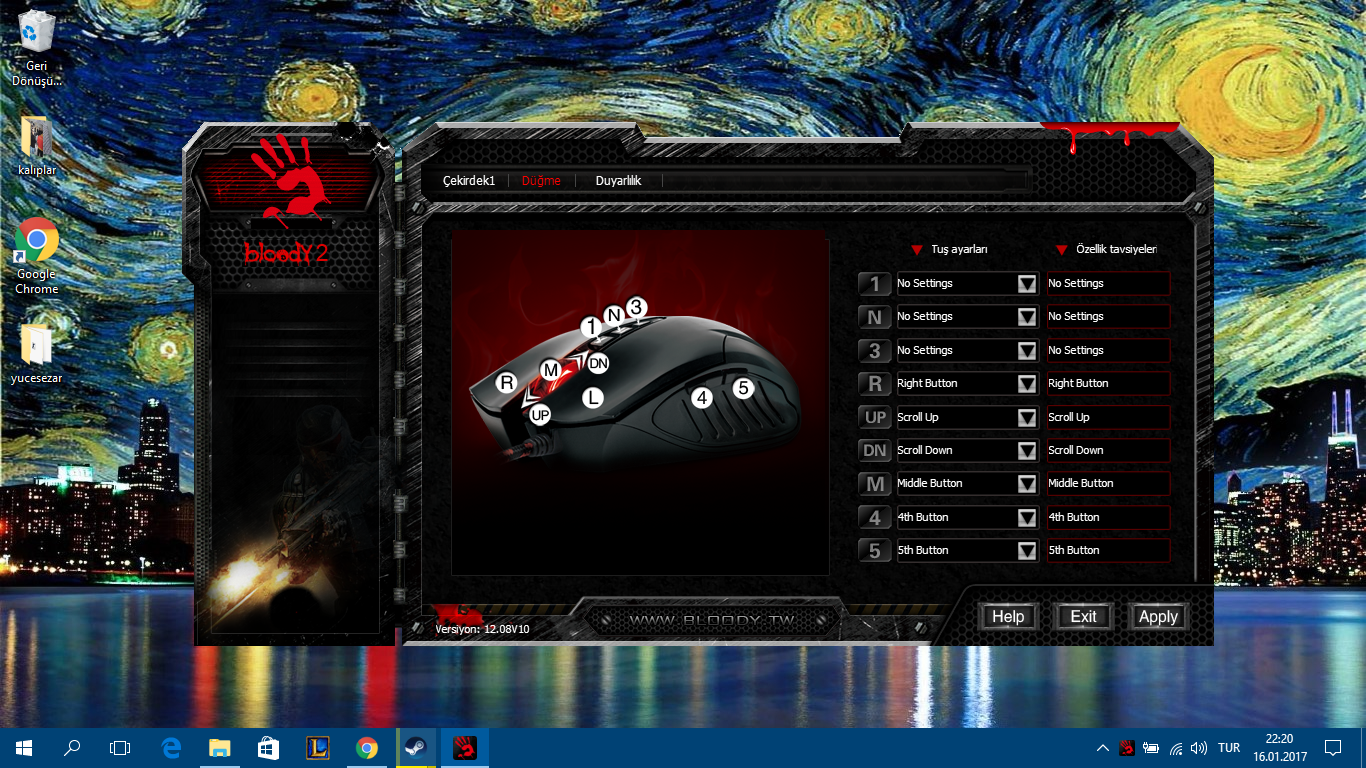Click the Versiyon: 12.08V10 text
Screen dimensions: 1366x768
click(x=482, y=629)
